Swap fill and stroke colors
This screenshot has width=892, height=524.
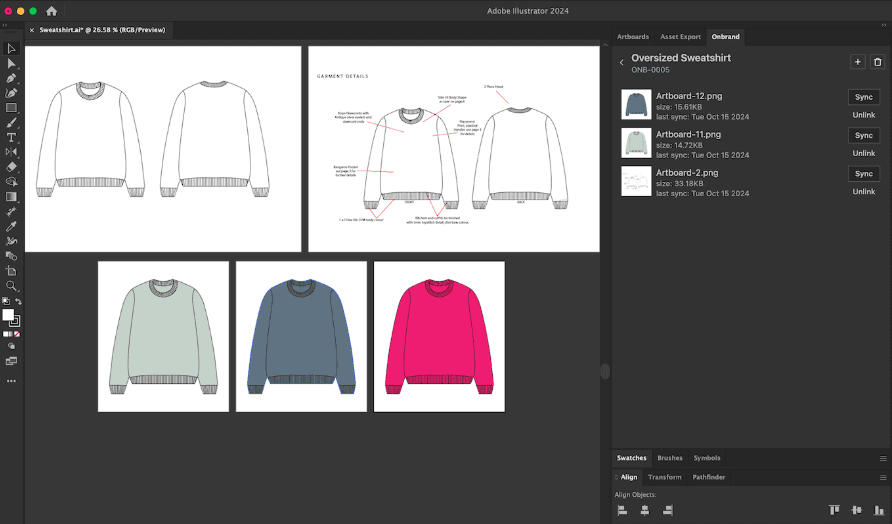(x=18, y=301)
